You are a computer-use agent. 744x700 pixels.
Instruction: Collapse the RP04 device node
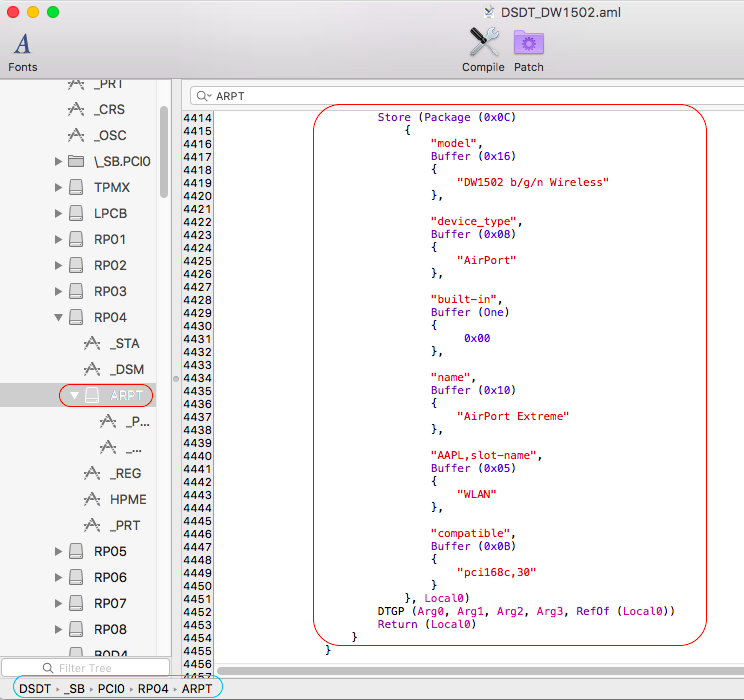point(58,317)
